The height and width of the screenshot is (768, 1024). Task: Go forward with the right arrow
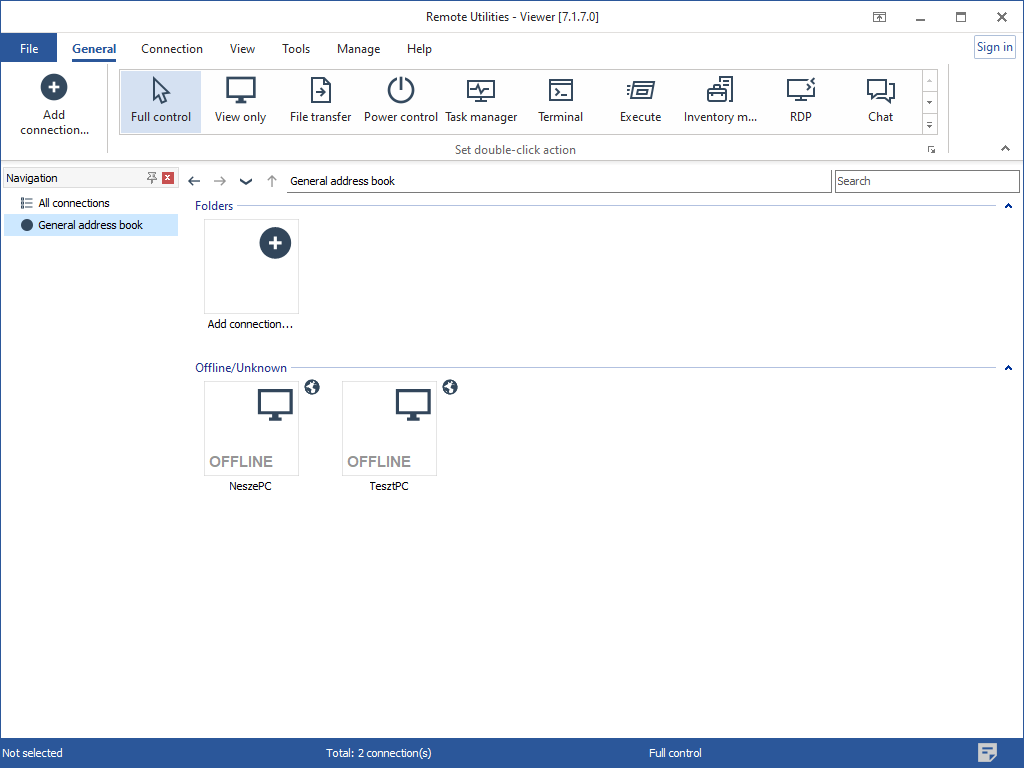220,181
